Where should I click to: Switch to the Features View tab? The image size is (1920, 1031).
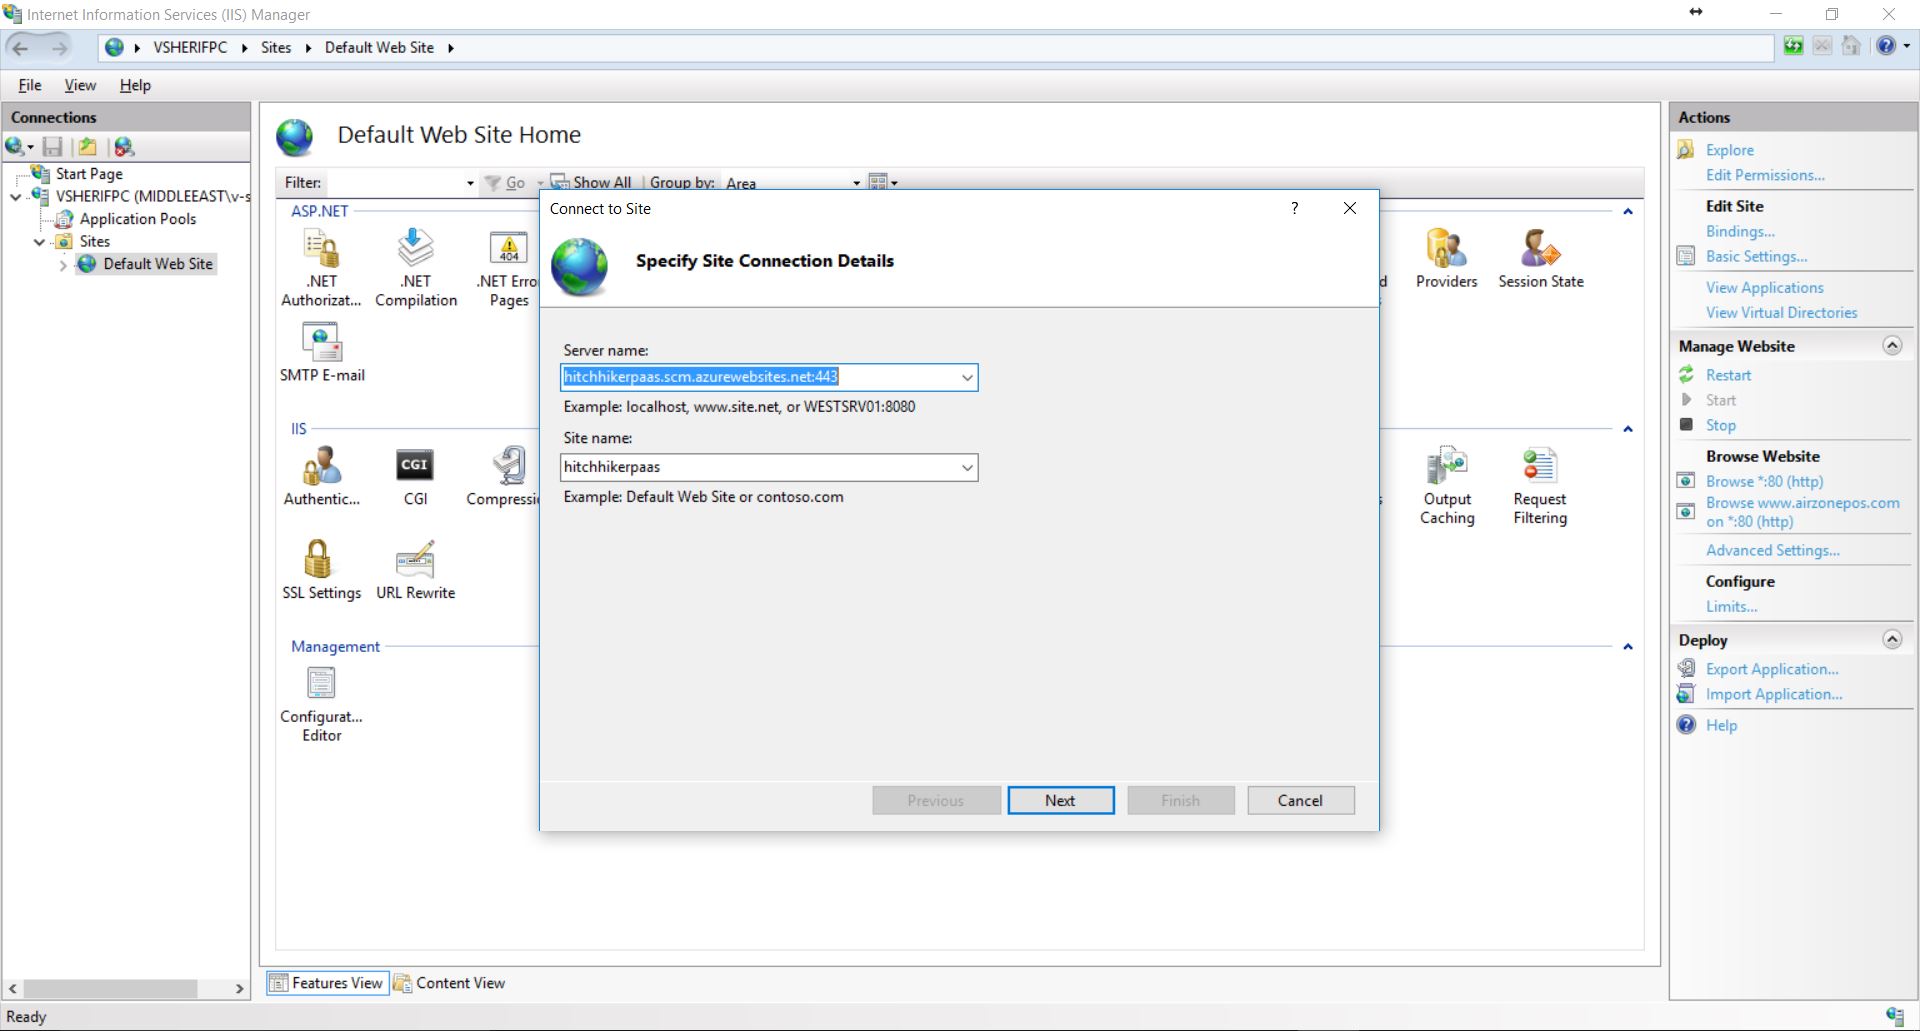[x=327, y=983]
